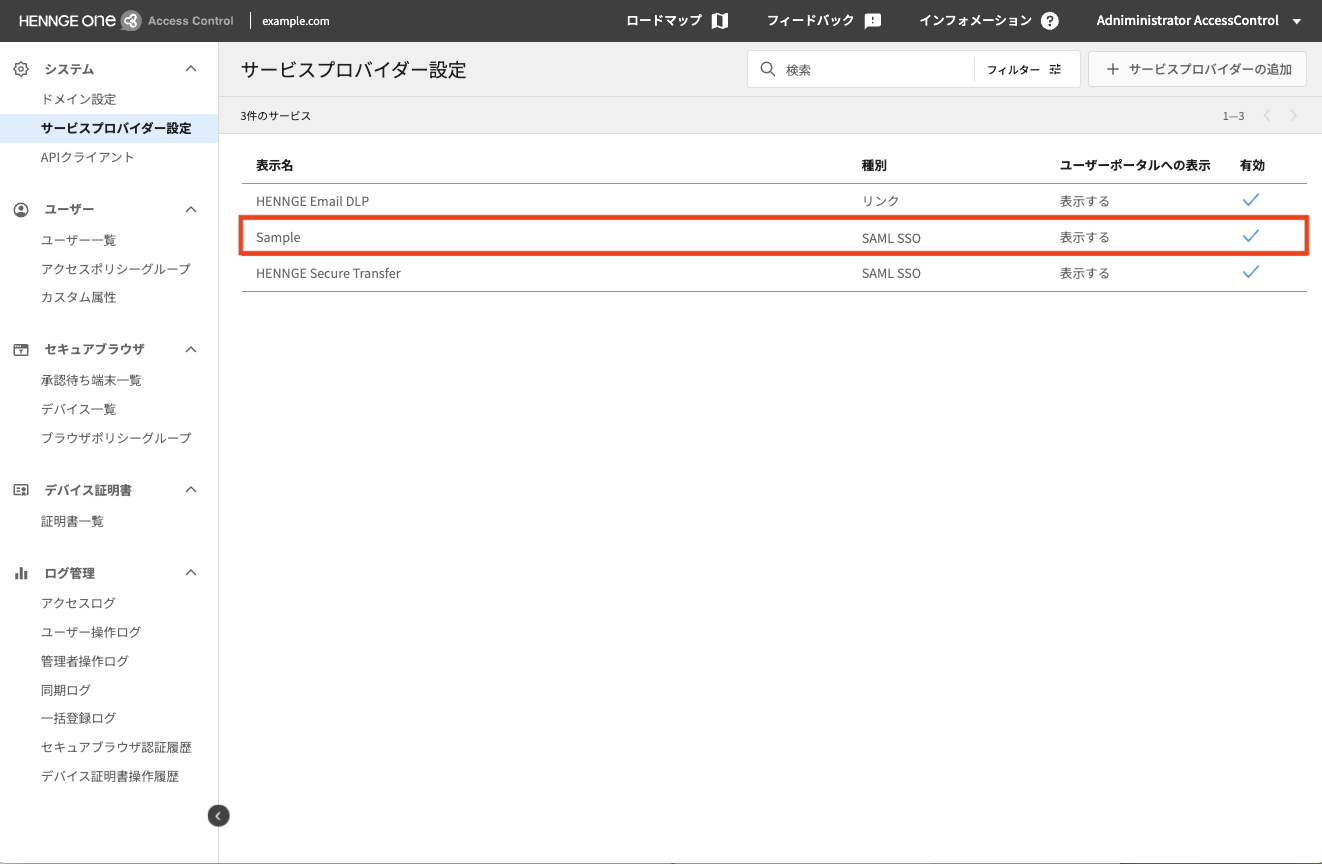
Task: Click SAML SSO in the Sample row
Action: (891, 237)
